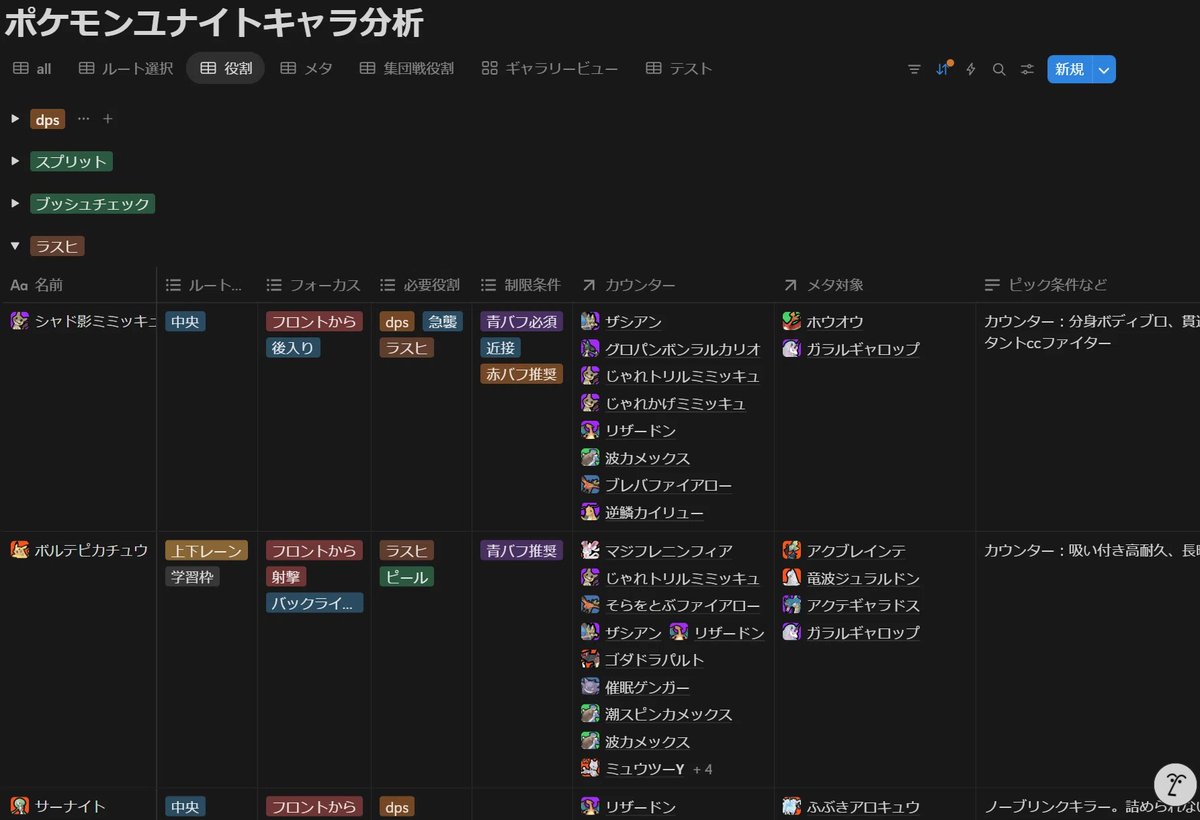Click the 逆鱗カイリュー counter icon
The height and width of the screenshot is (820, 1200).
[x=590, y=513]
